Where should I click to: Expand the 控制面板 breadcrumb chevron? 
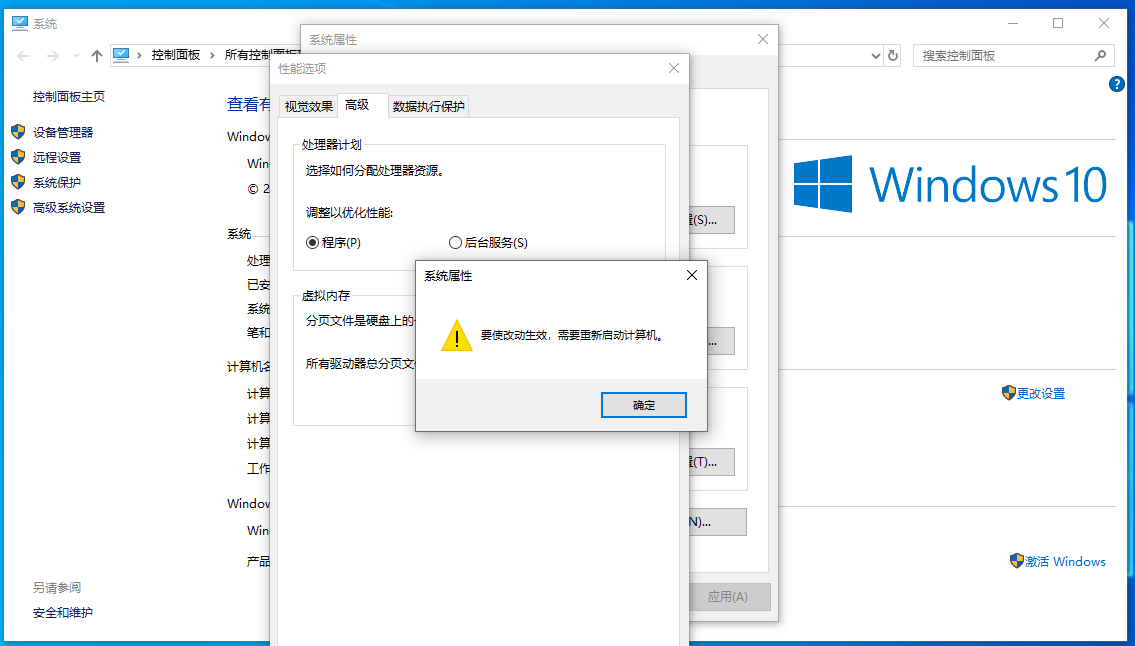tap(212, 55)
